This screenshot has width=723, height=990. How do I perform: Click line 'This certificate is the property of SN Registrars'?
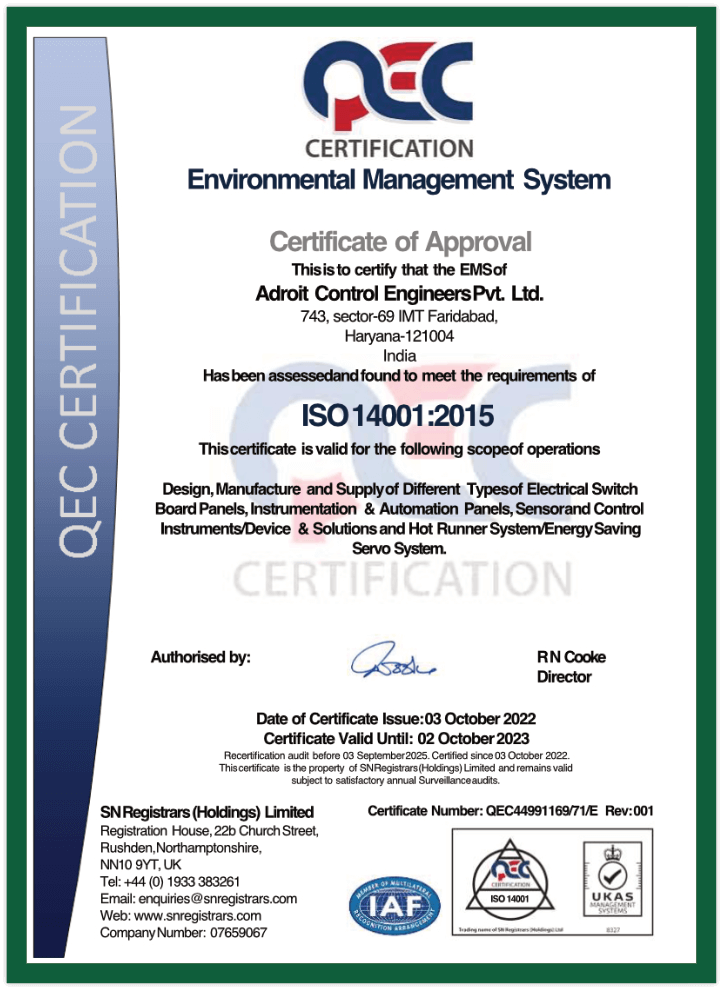[396, 768]
